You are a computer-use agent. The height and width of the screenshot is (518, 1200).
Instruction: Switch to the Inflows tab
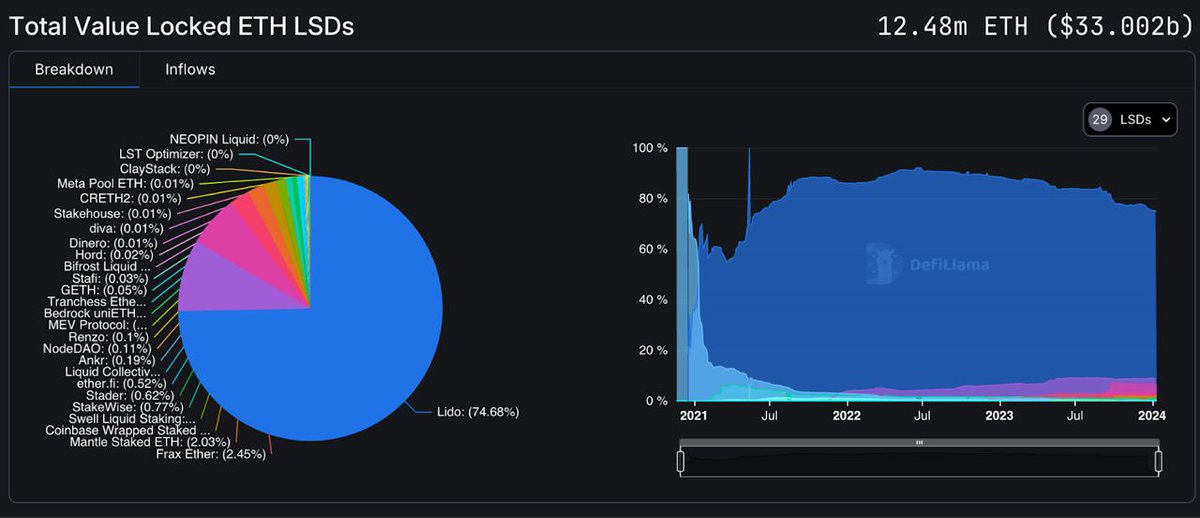190,70
